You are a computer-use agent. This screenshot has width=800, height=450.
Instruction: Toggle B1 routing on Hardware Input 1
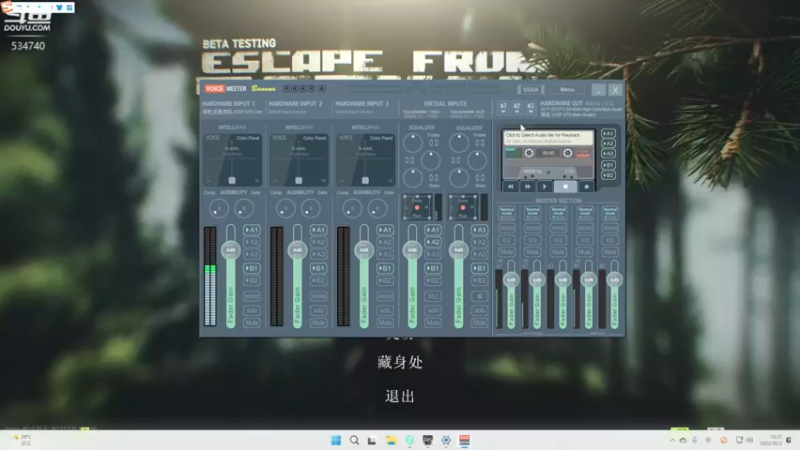coord(252,268)
